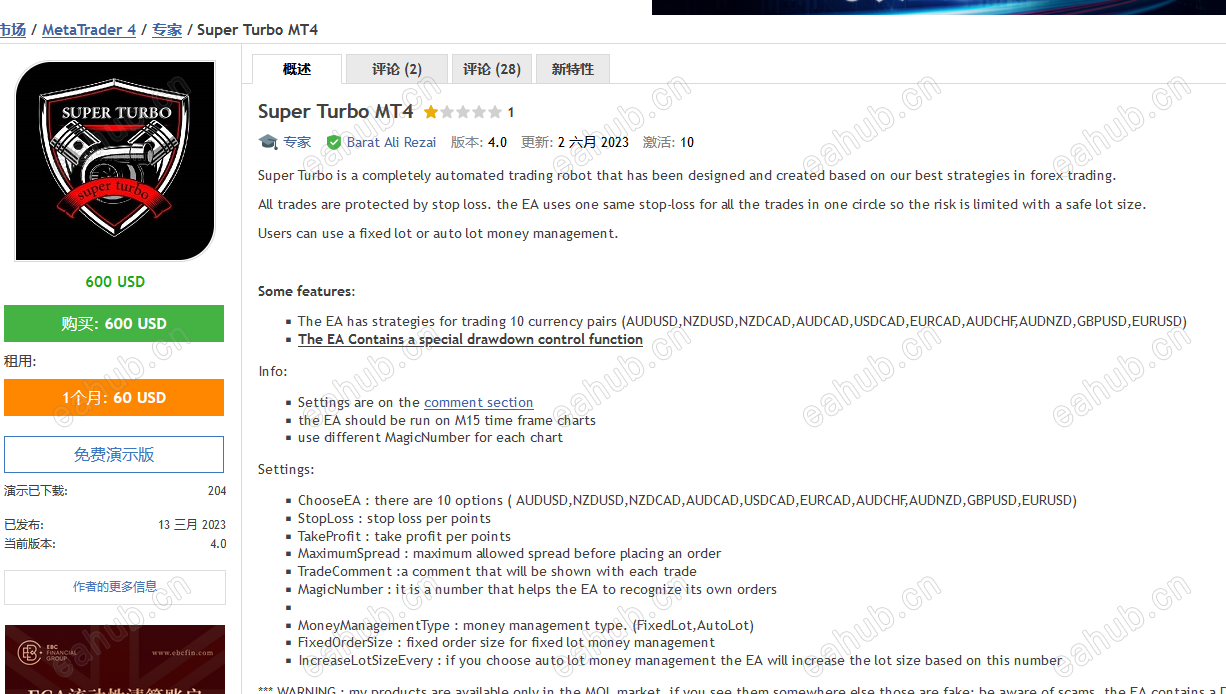Click the MoneyManagementType setting line
The height and width of the screenshot is (694, 1226).
pos(526,625)
